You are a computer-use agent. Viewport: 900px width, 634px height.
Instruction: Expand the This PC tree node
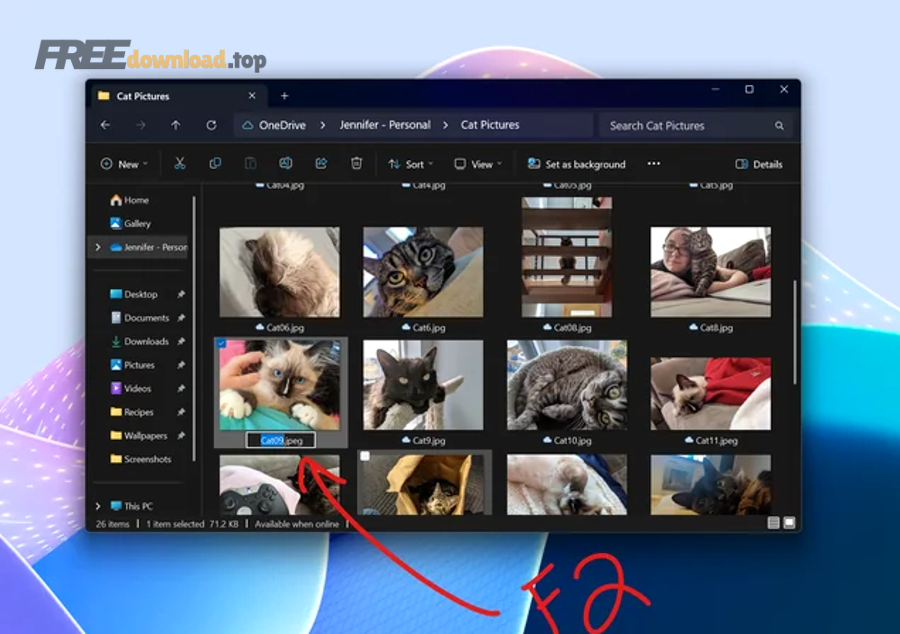point(98,506)
